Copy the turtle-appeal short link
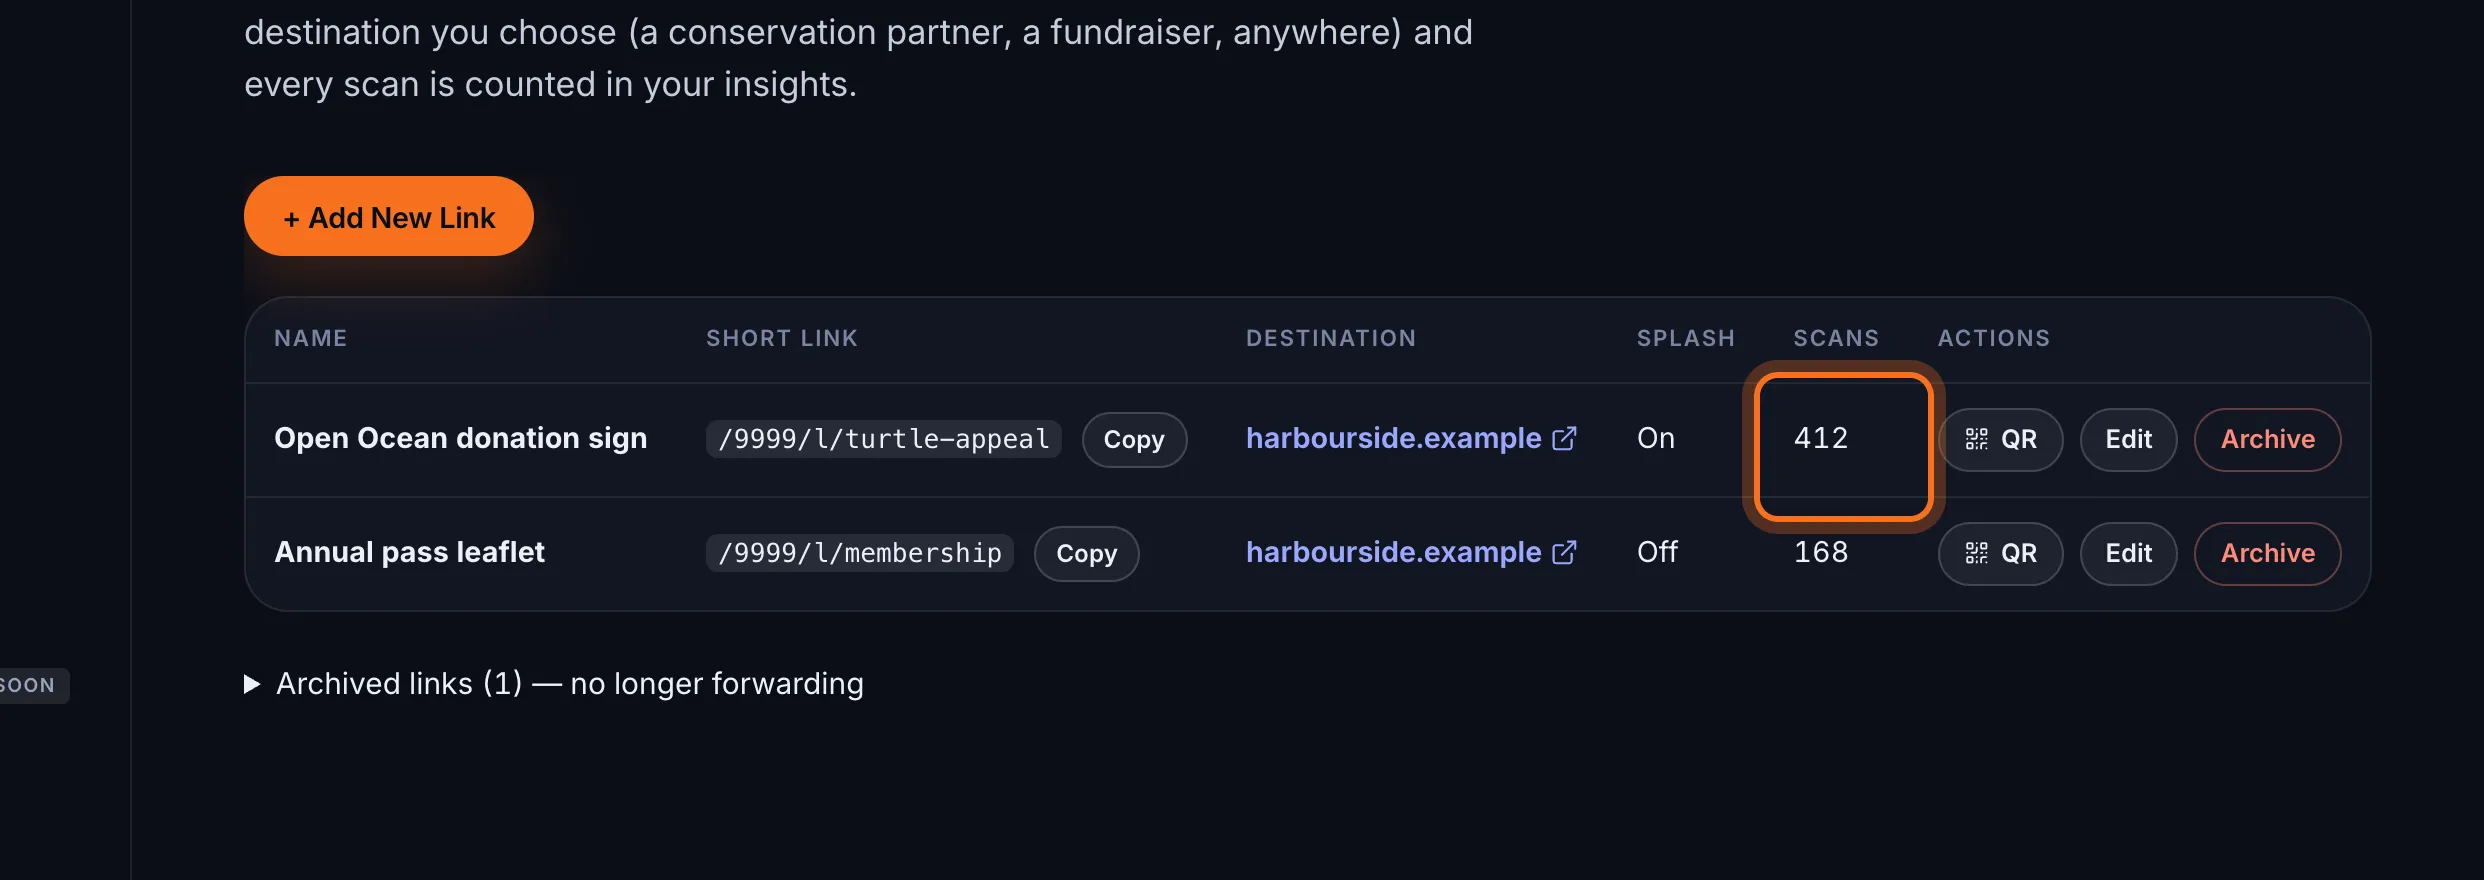Viewport: 2484px width, 880px height. tap(1134, 439)
